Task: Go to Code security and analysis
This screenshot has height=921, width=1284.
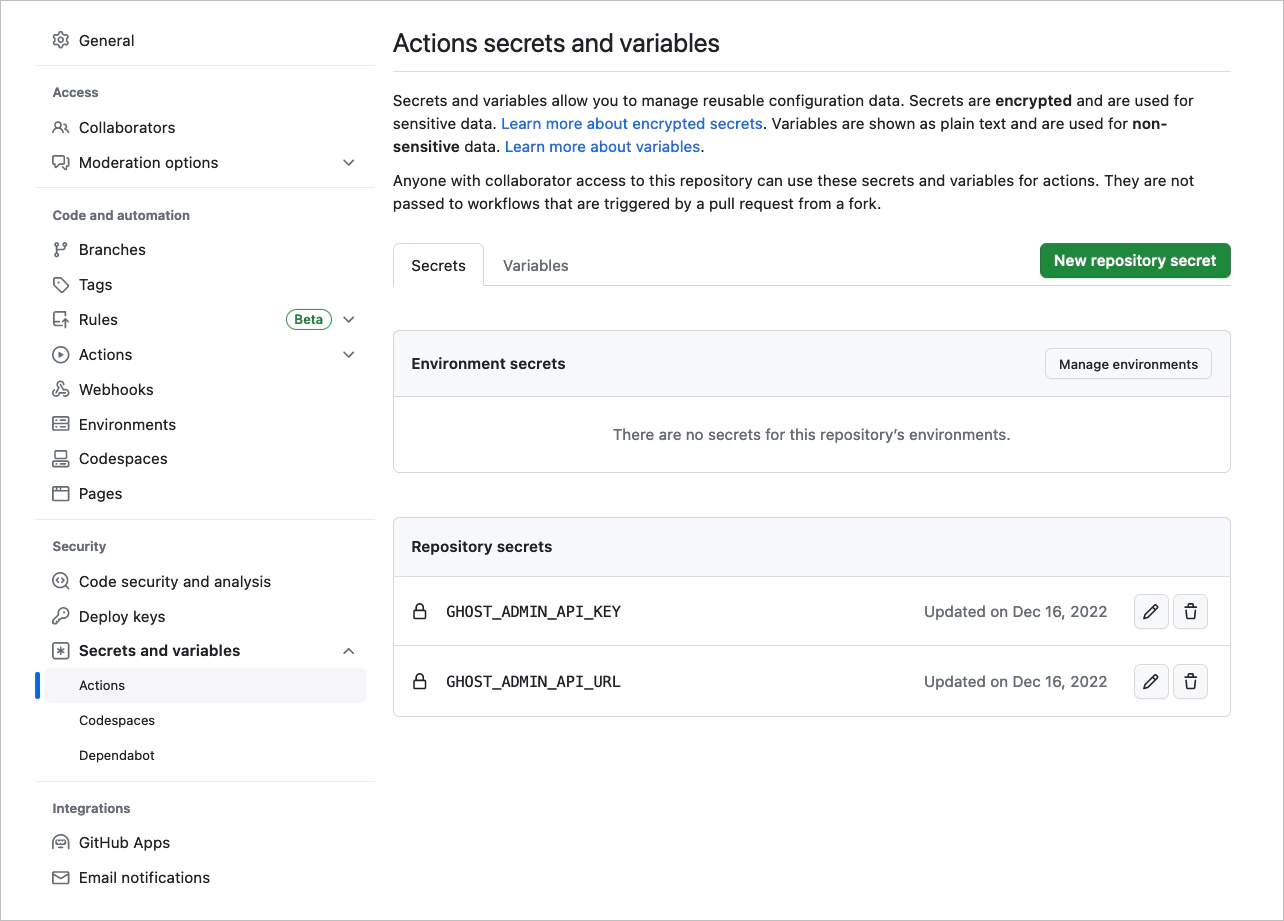Action: point(174,582)
